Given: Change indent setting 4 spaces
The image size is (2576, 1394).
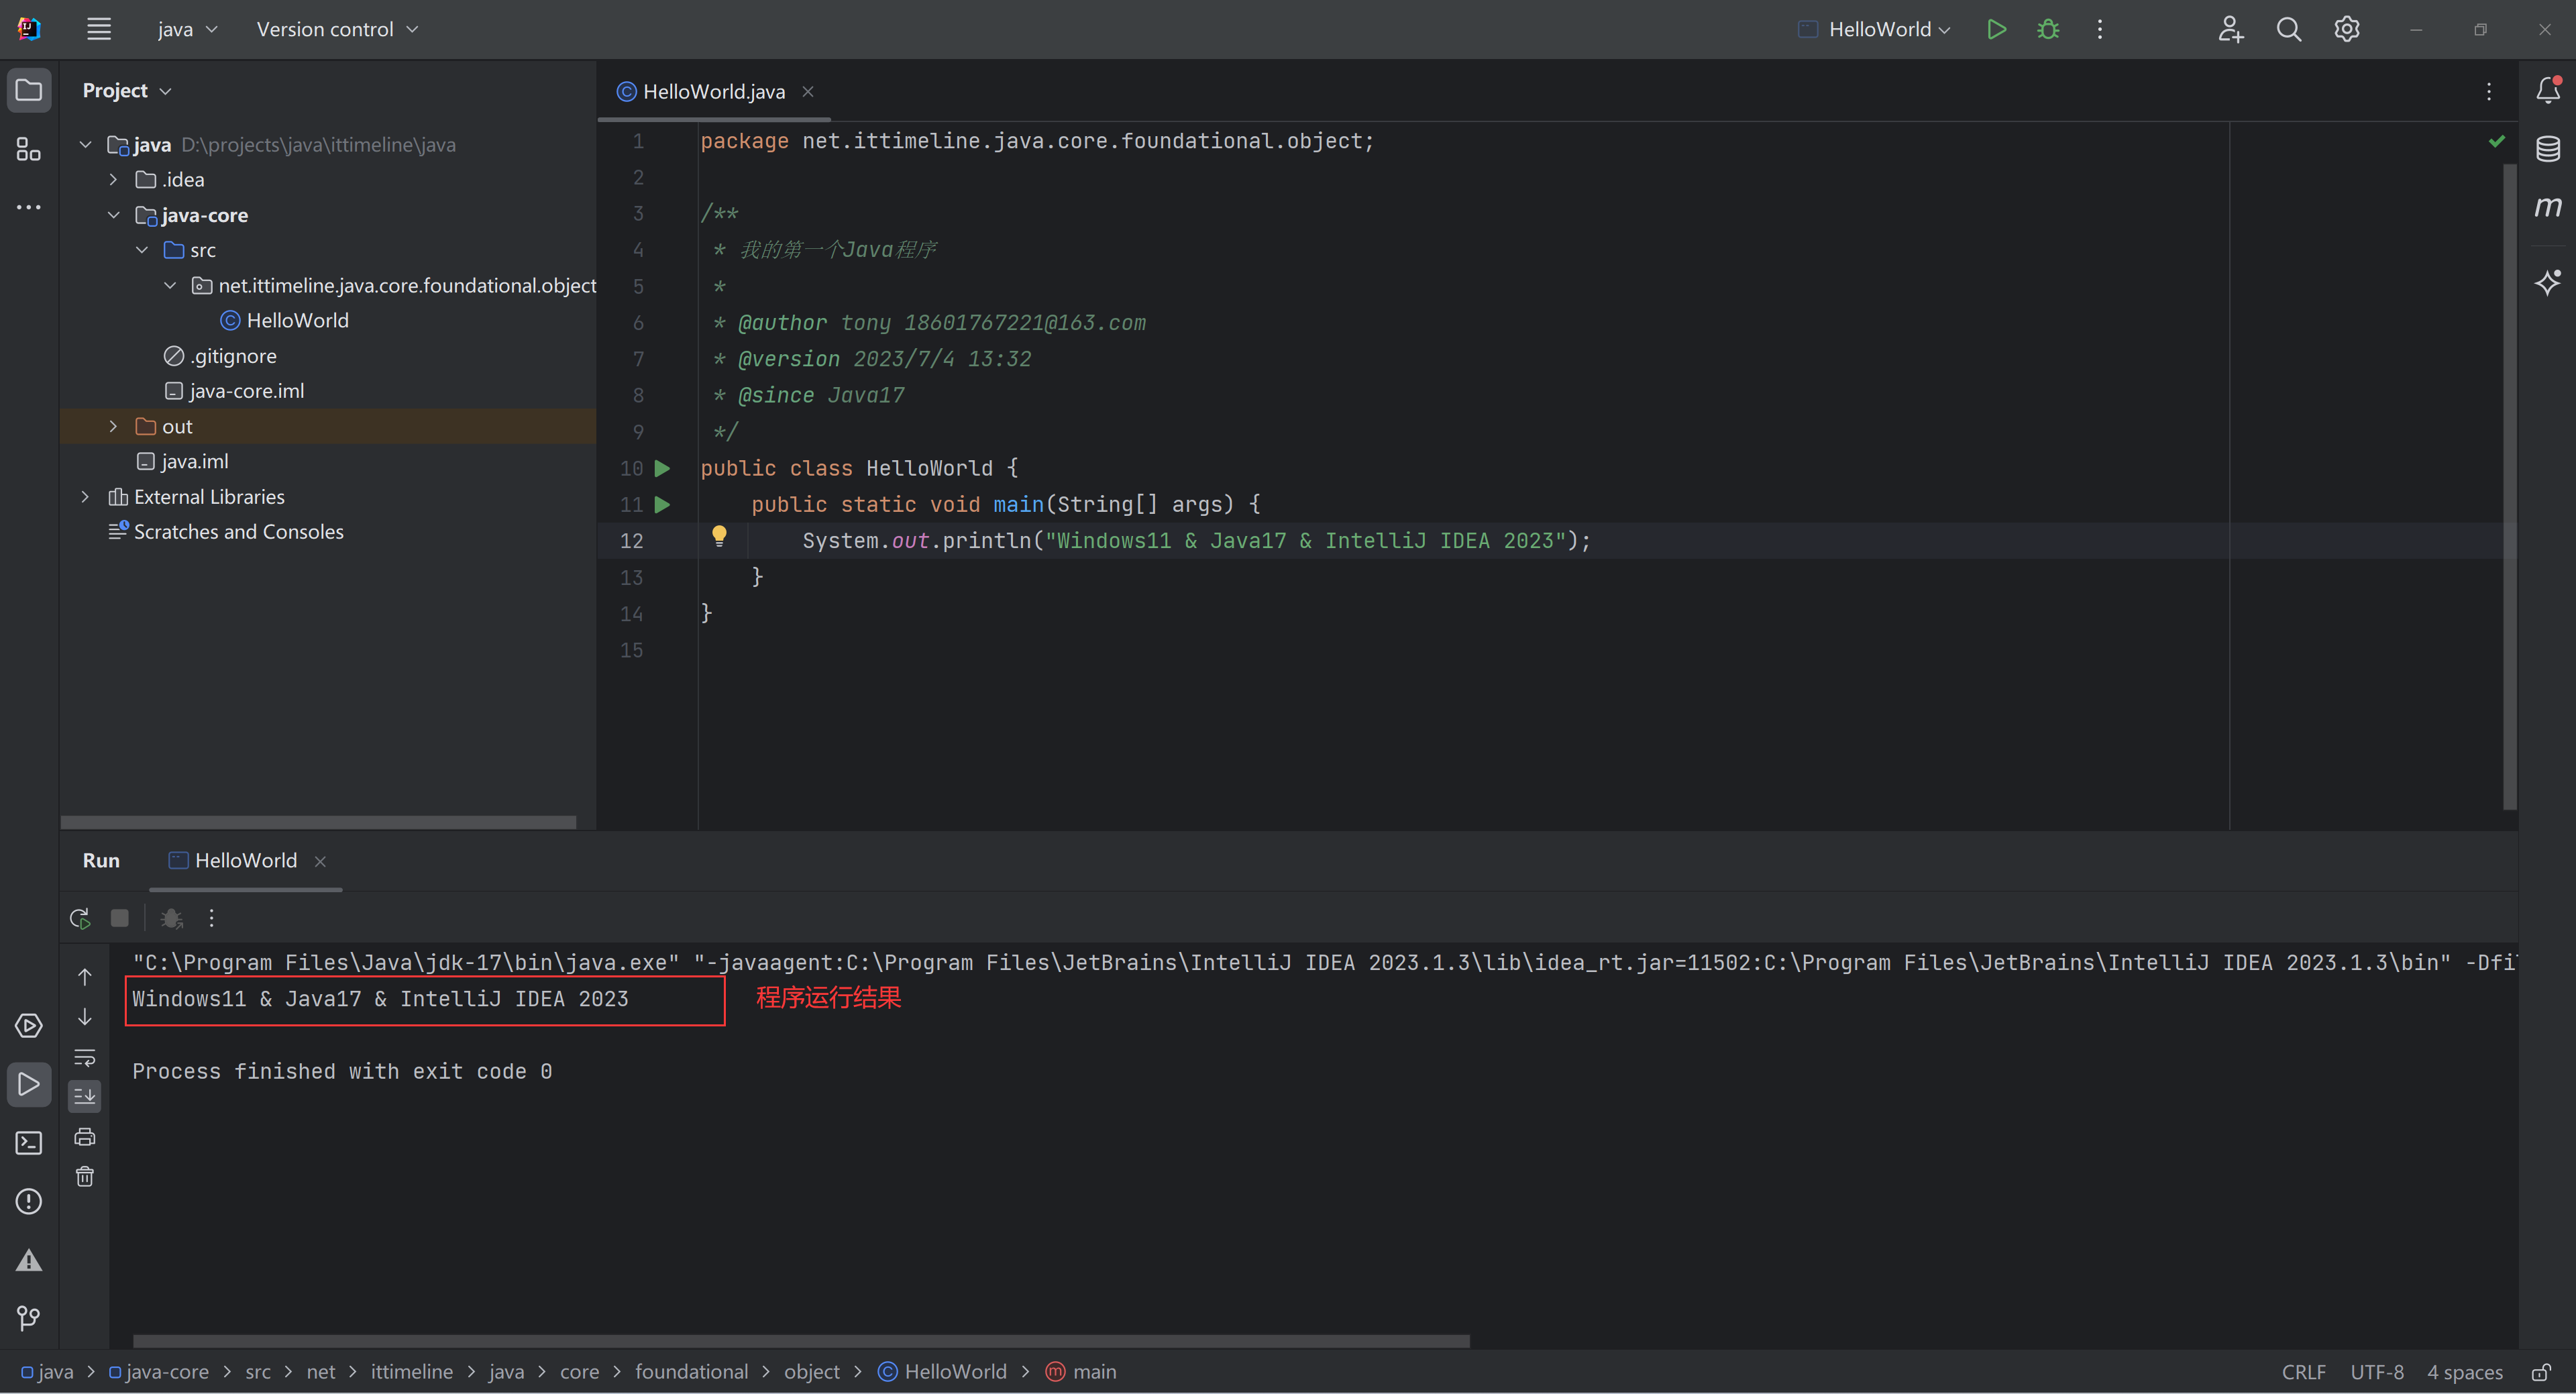Looking at the screenshot, I should [x=2464, y=1372].
